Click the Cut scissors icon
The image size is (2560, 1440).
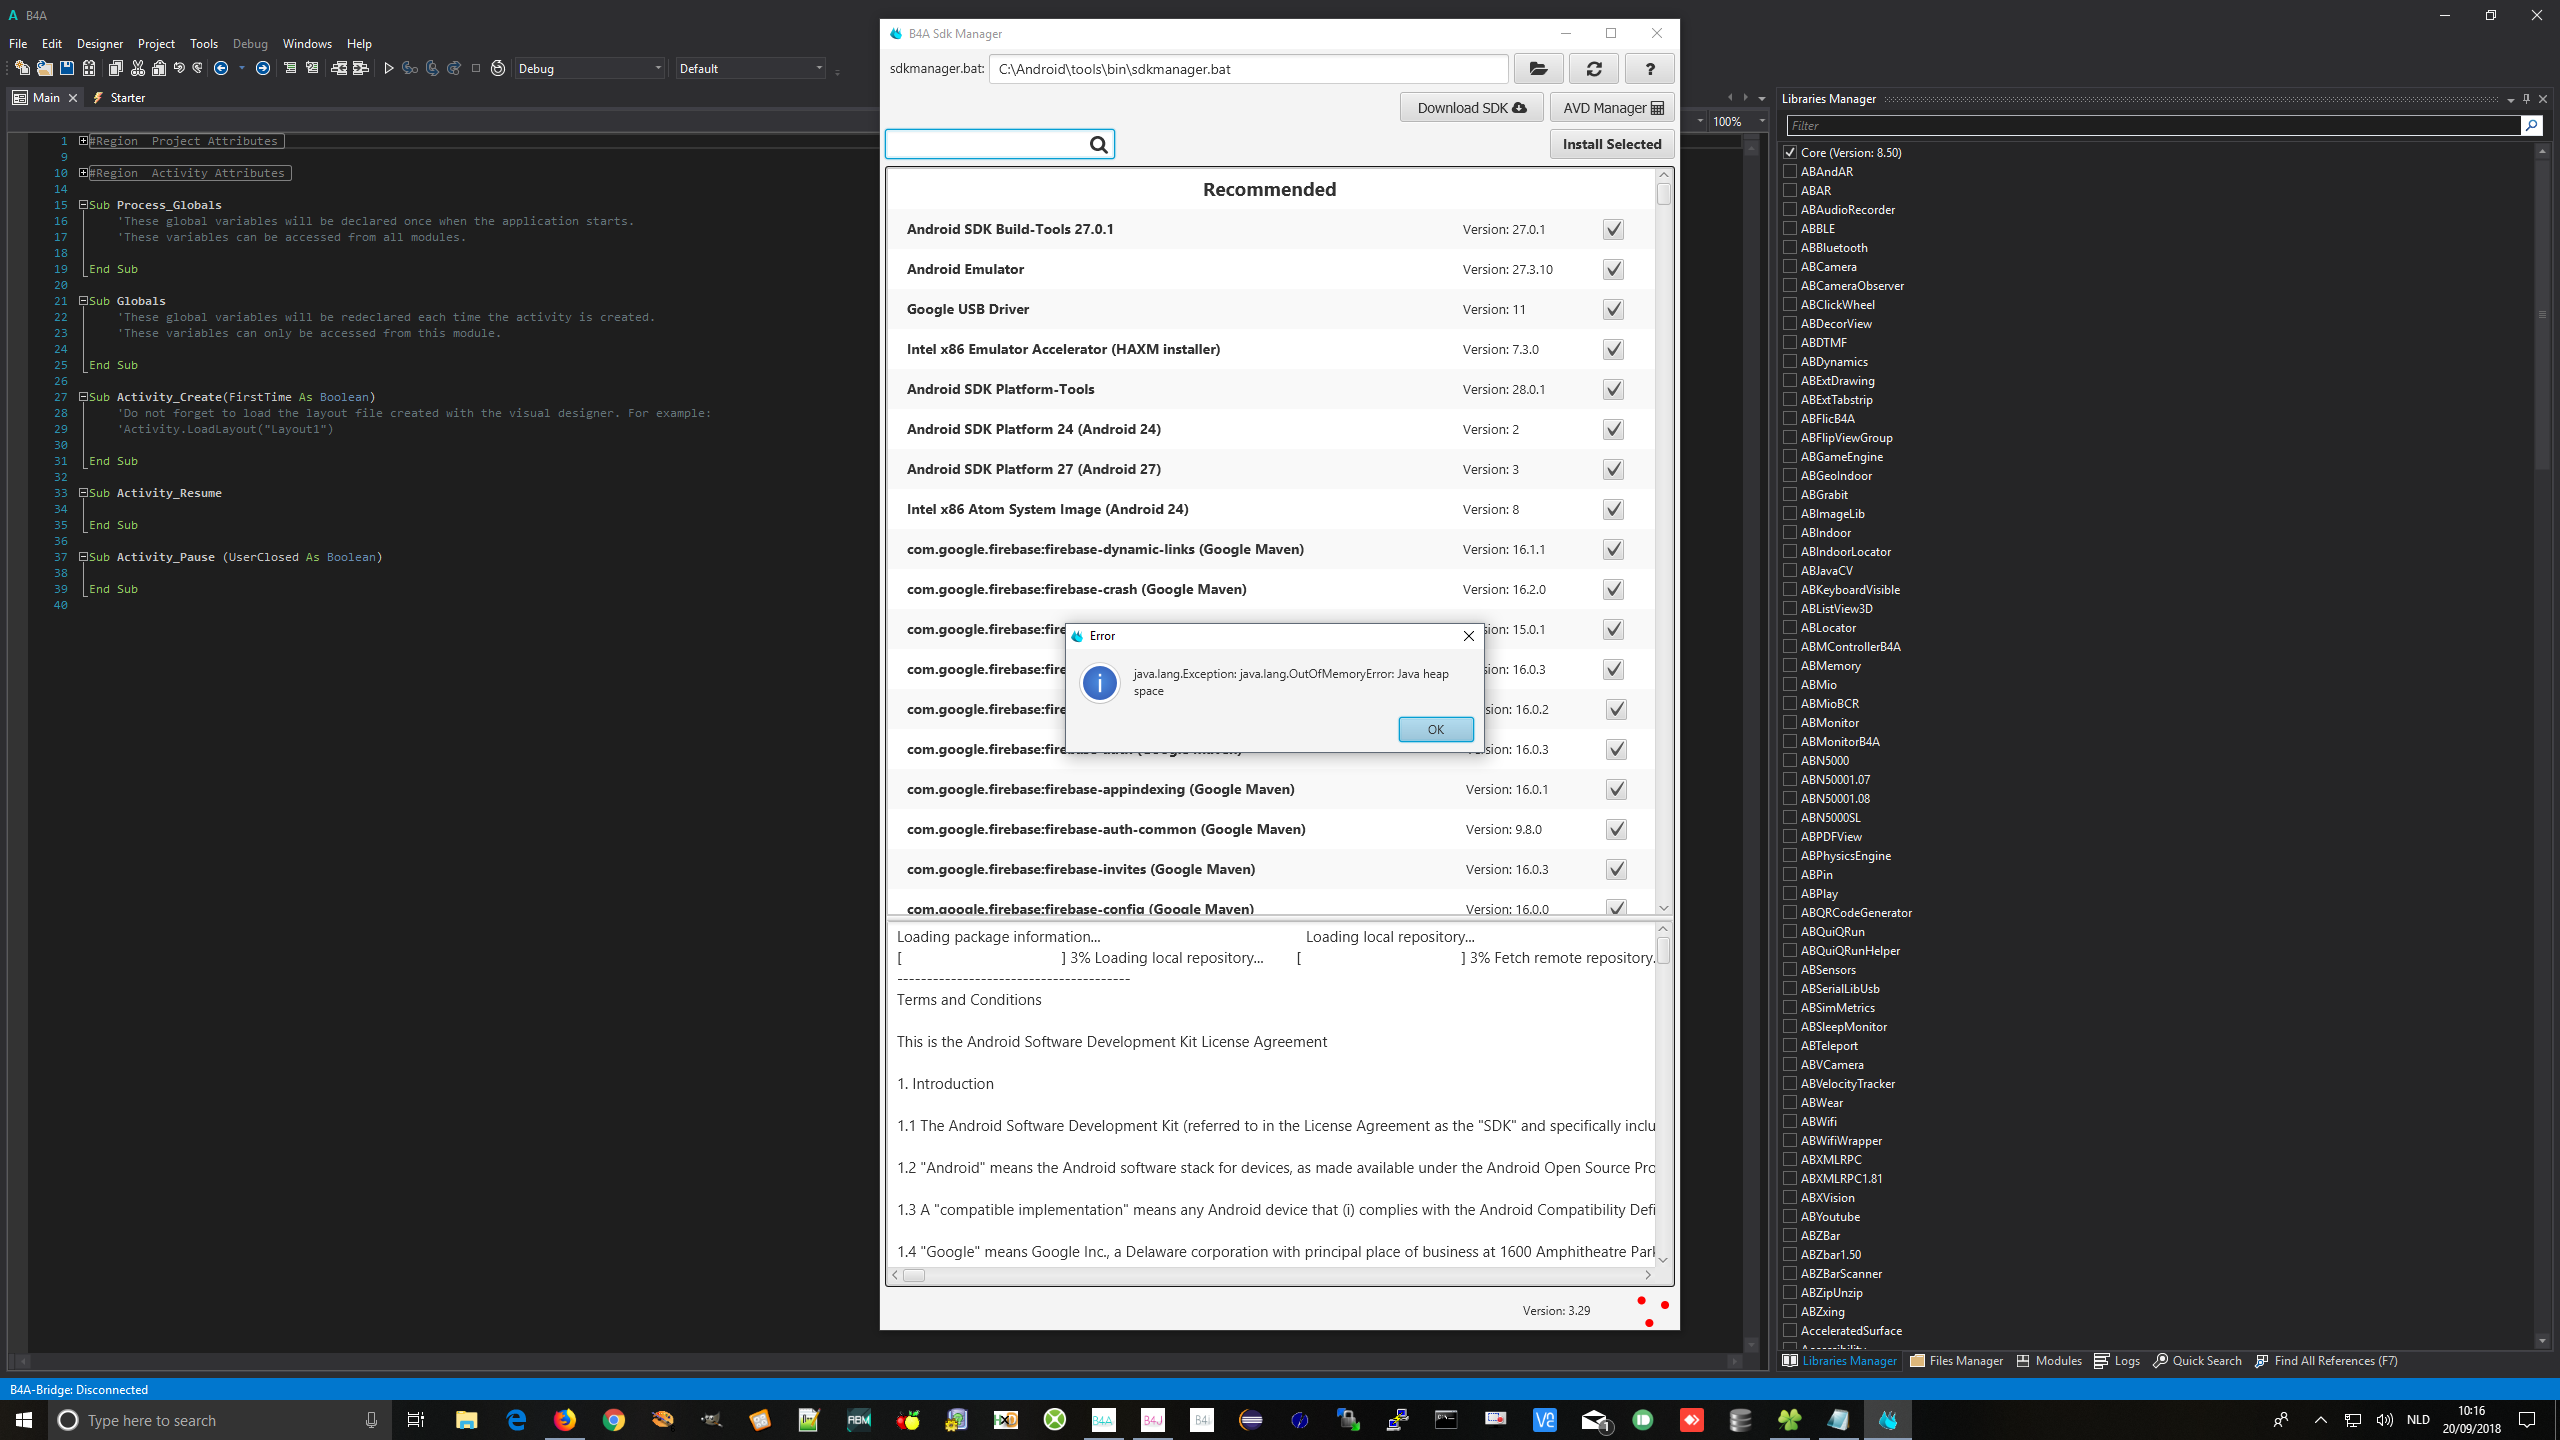[138, 68]
